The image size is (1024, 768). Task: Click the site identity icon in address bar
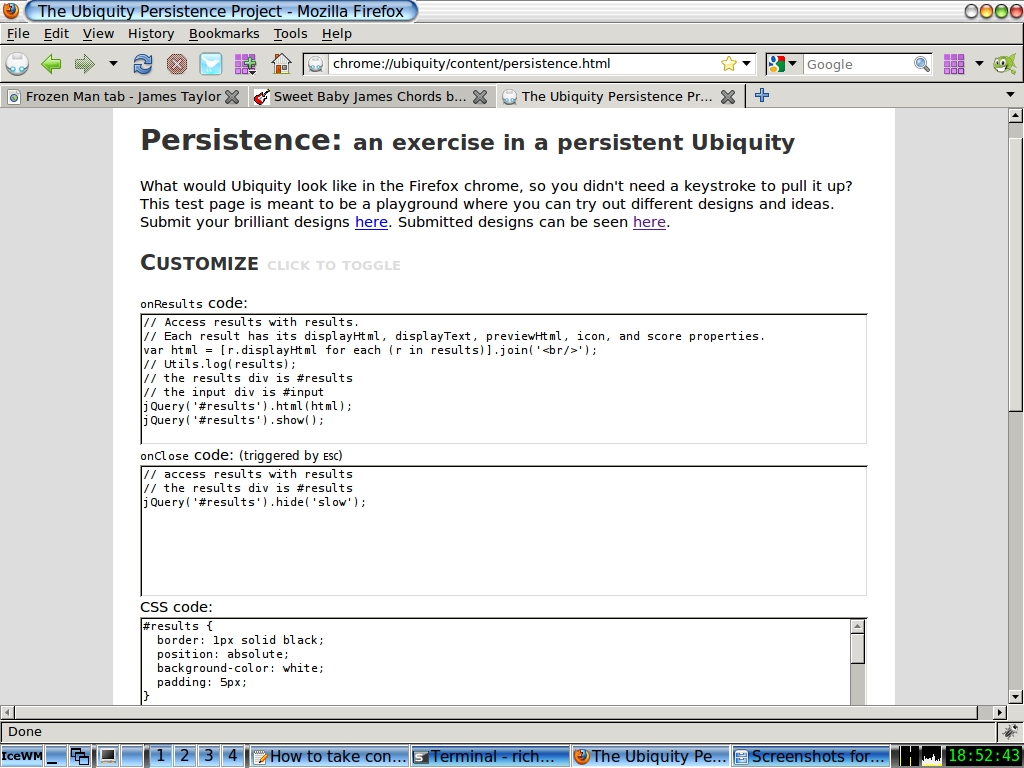coord(315,64)
